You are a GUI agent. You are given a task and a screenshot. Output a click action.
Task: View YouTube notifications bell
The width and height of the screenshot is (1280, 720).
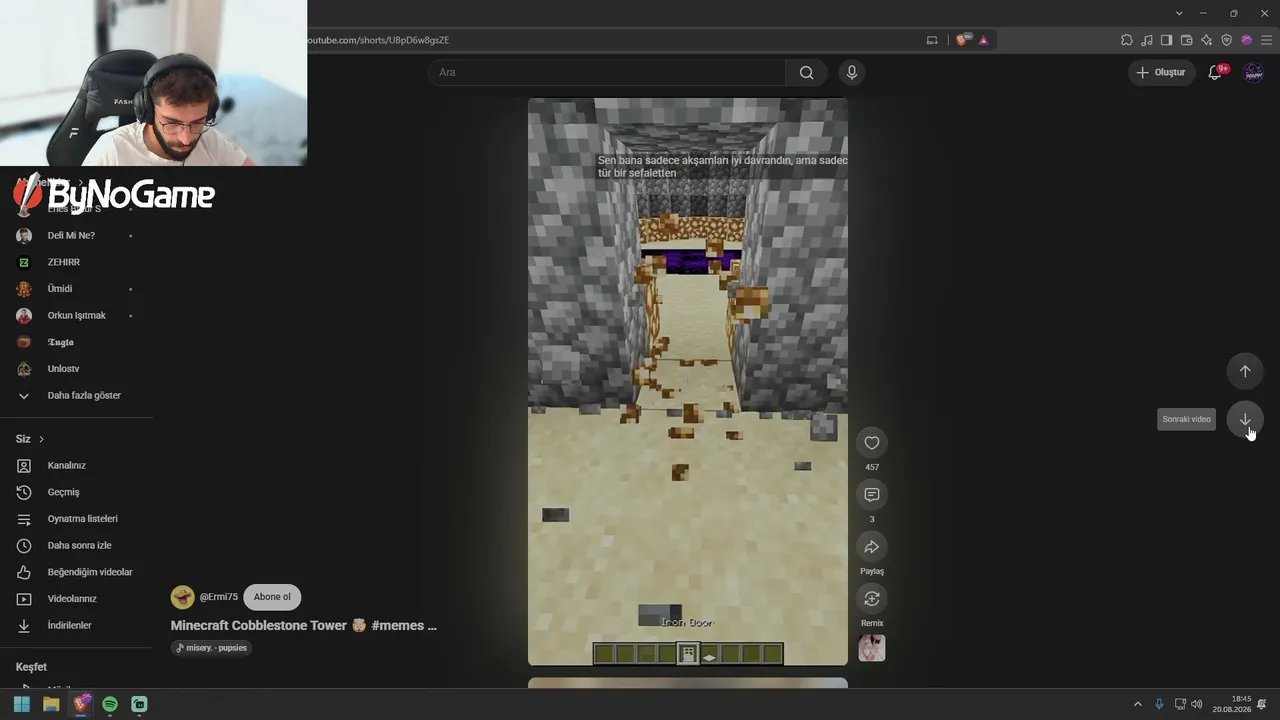[1216, 72]
